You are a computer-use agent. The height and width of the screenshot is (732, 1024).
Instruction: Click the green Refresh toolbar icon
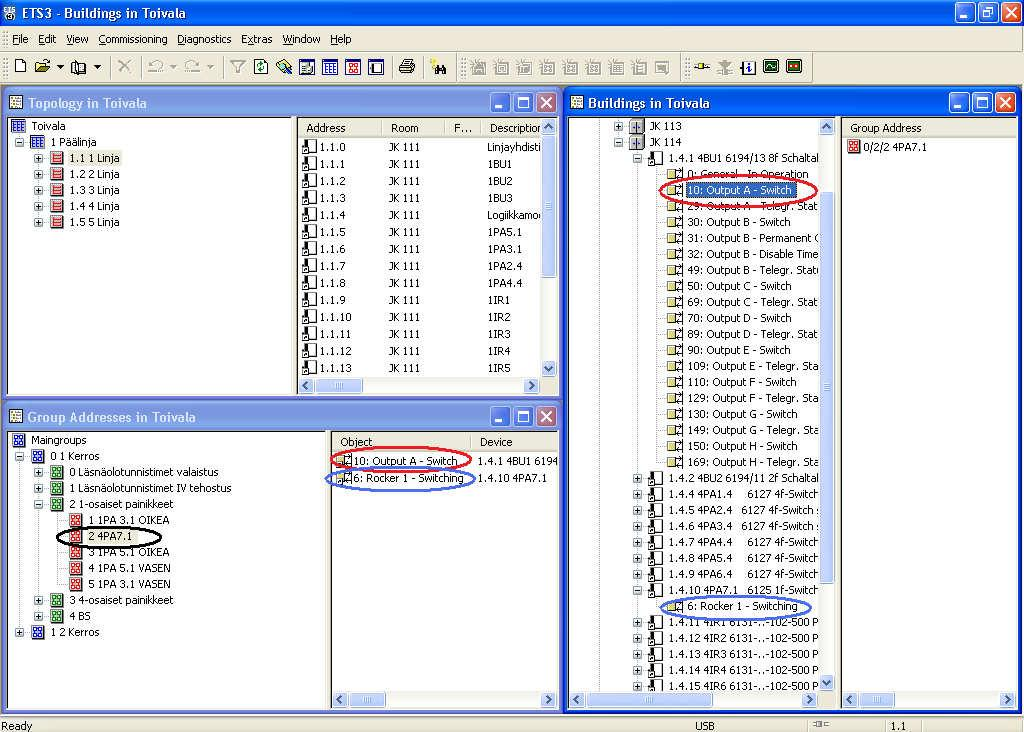coord(261,67)
